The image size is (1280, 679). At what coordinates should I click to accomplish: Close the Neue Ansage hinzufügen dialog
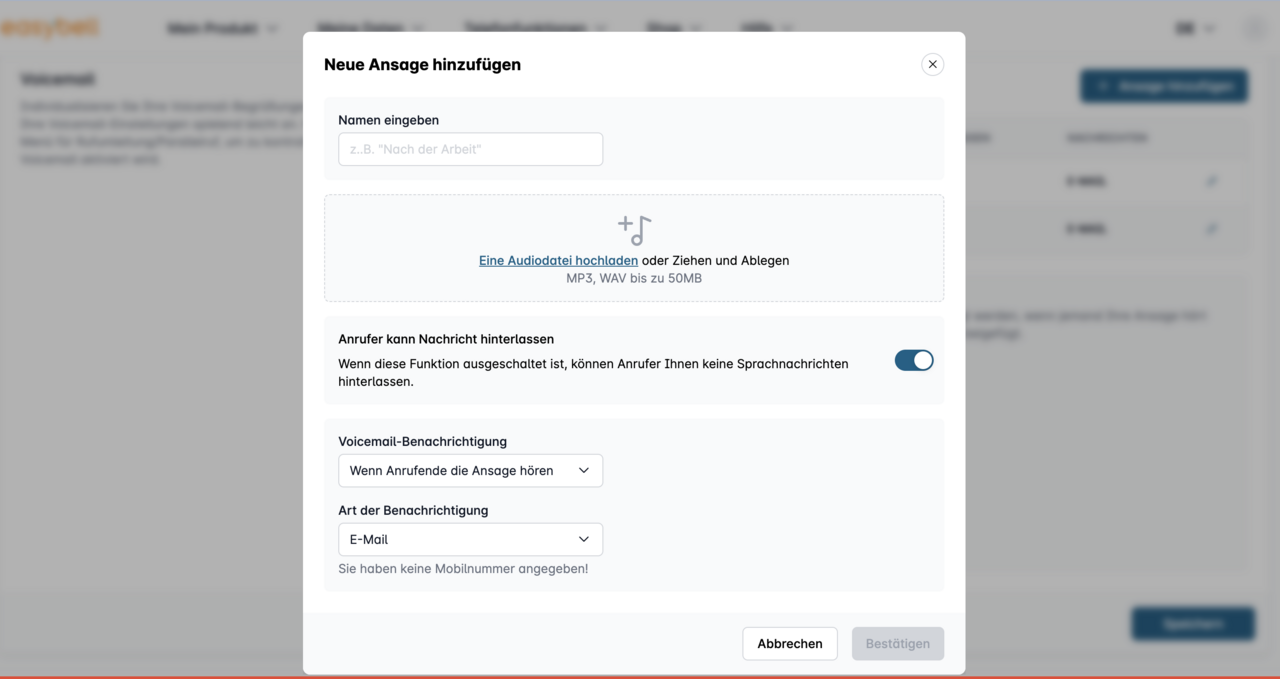[932, 64]
